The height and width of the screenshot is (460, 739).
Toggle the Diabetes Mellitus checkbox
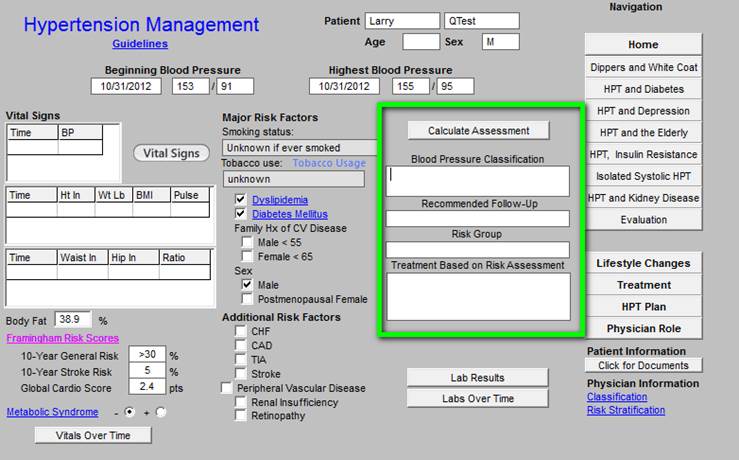(240, 214)
